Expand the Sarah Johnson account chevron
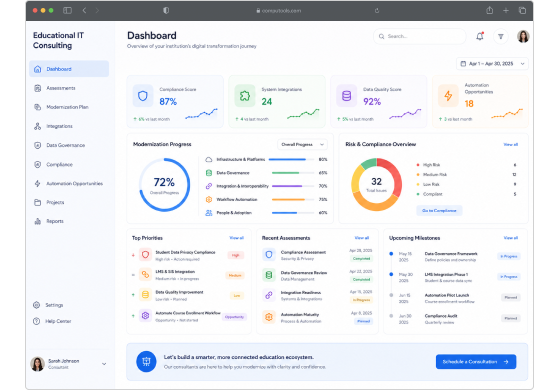Viewport: 560px width, 390px height. point(104,364)
